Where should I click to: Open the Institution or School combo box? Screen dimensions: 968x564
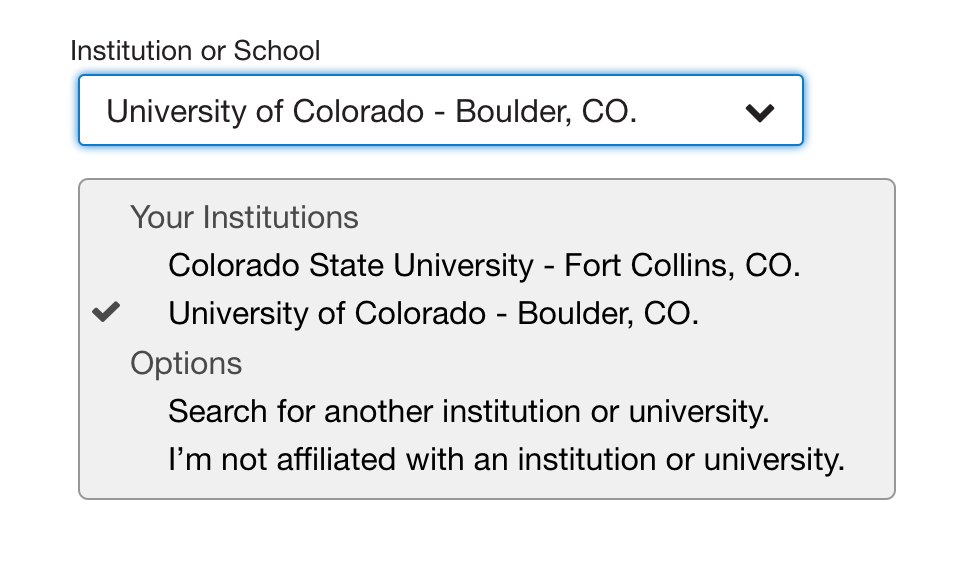[440, 111]
